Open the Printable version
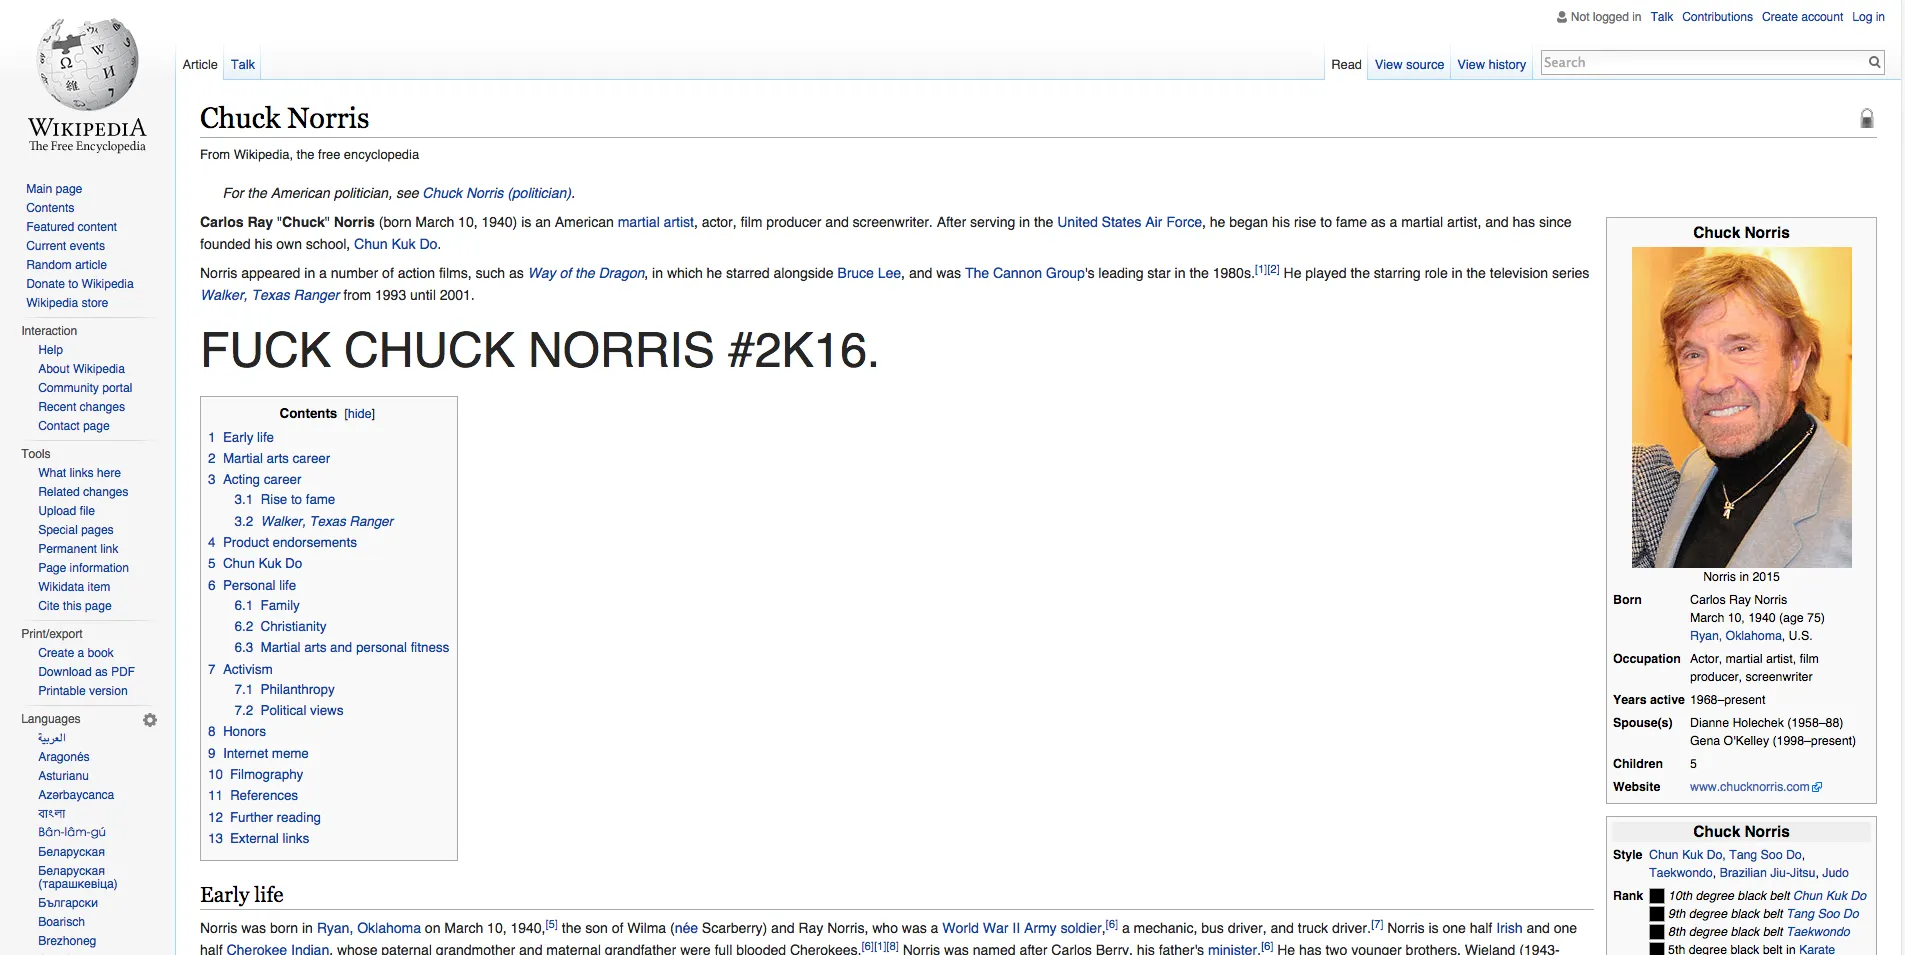 click(83, 691)
